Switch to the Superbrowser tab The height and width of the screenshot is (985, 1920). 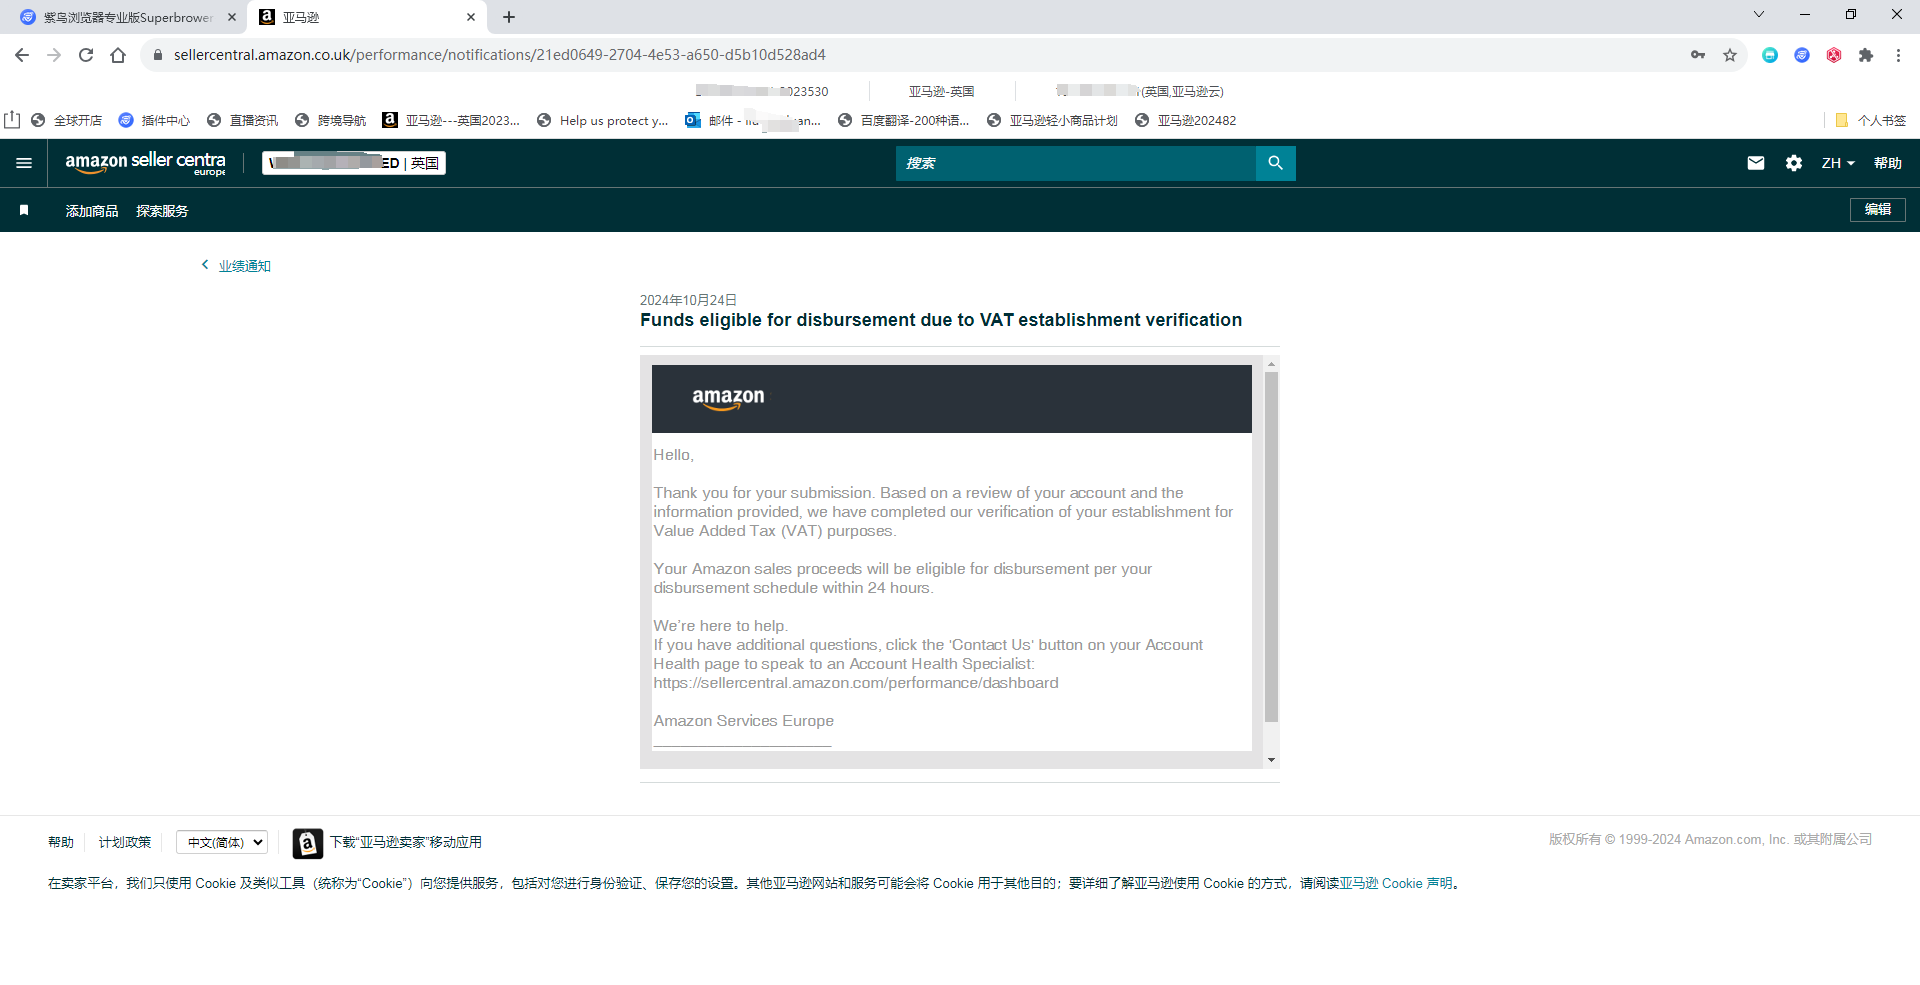pos(127,17)
